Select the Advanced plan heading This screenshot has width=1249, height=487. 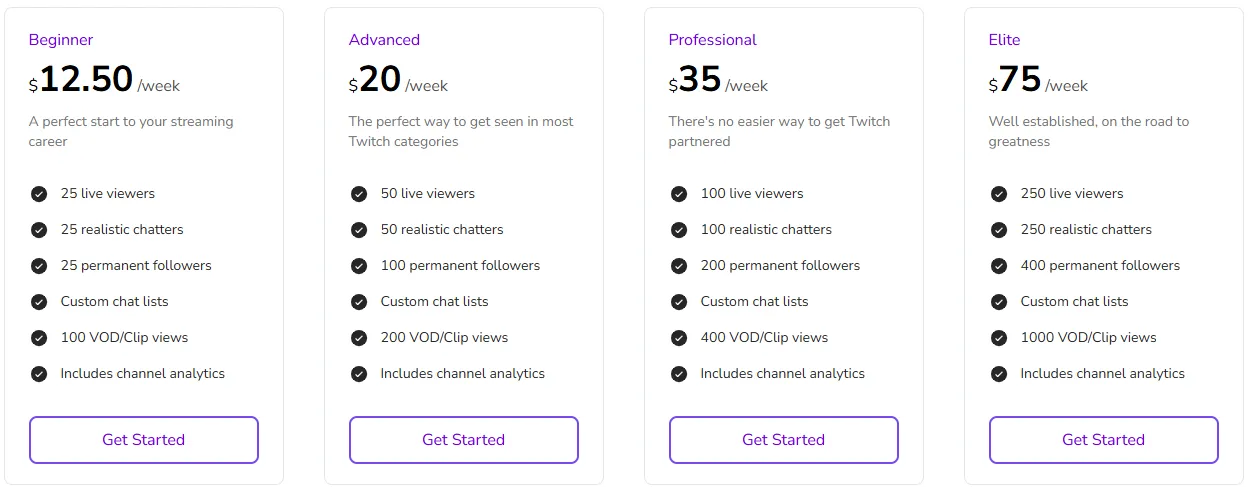[x=384, y=40]
